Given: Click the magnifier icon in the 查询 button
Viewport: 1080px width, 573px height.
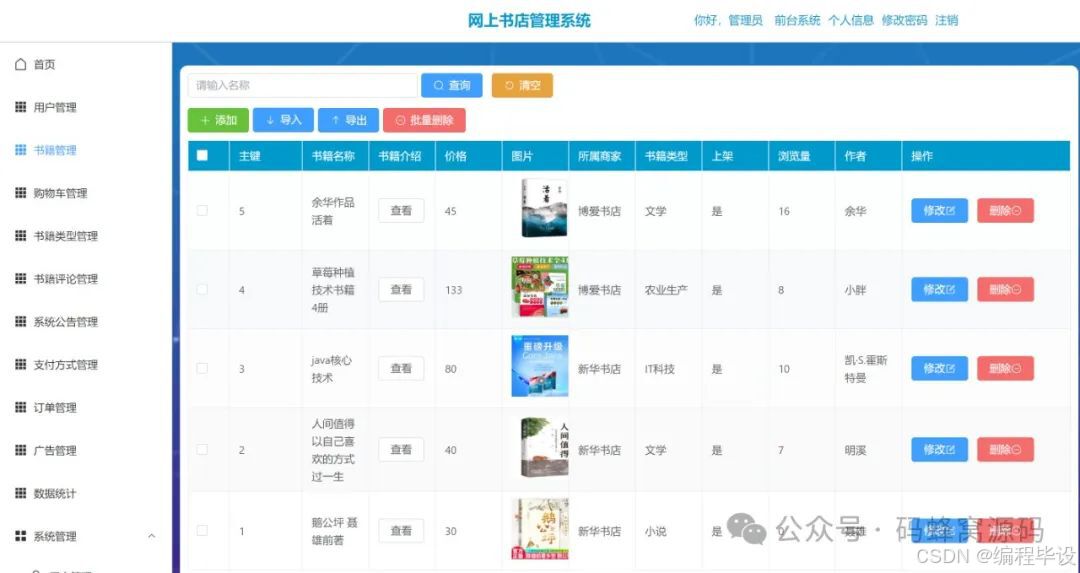Looking at the screenshot, I should tap(438, 85).
